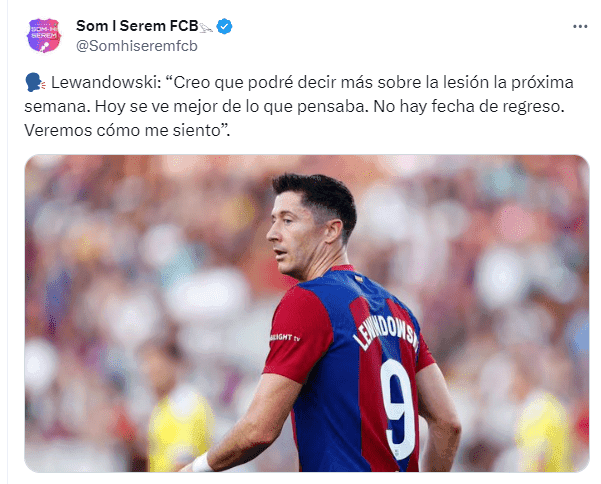Click the white wristband on the player's arm

pyautogui.click(x=201, y=463)
